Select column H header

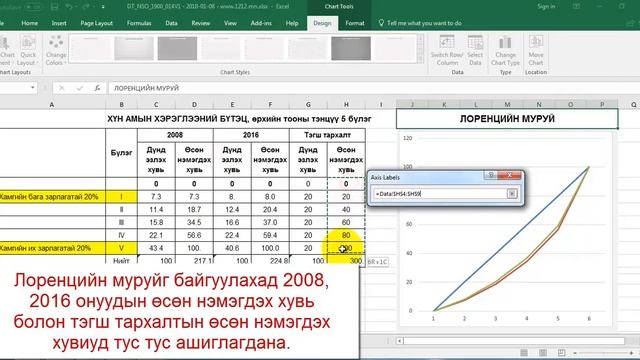[346, 104]
